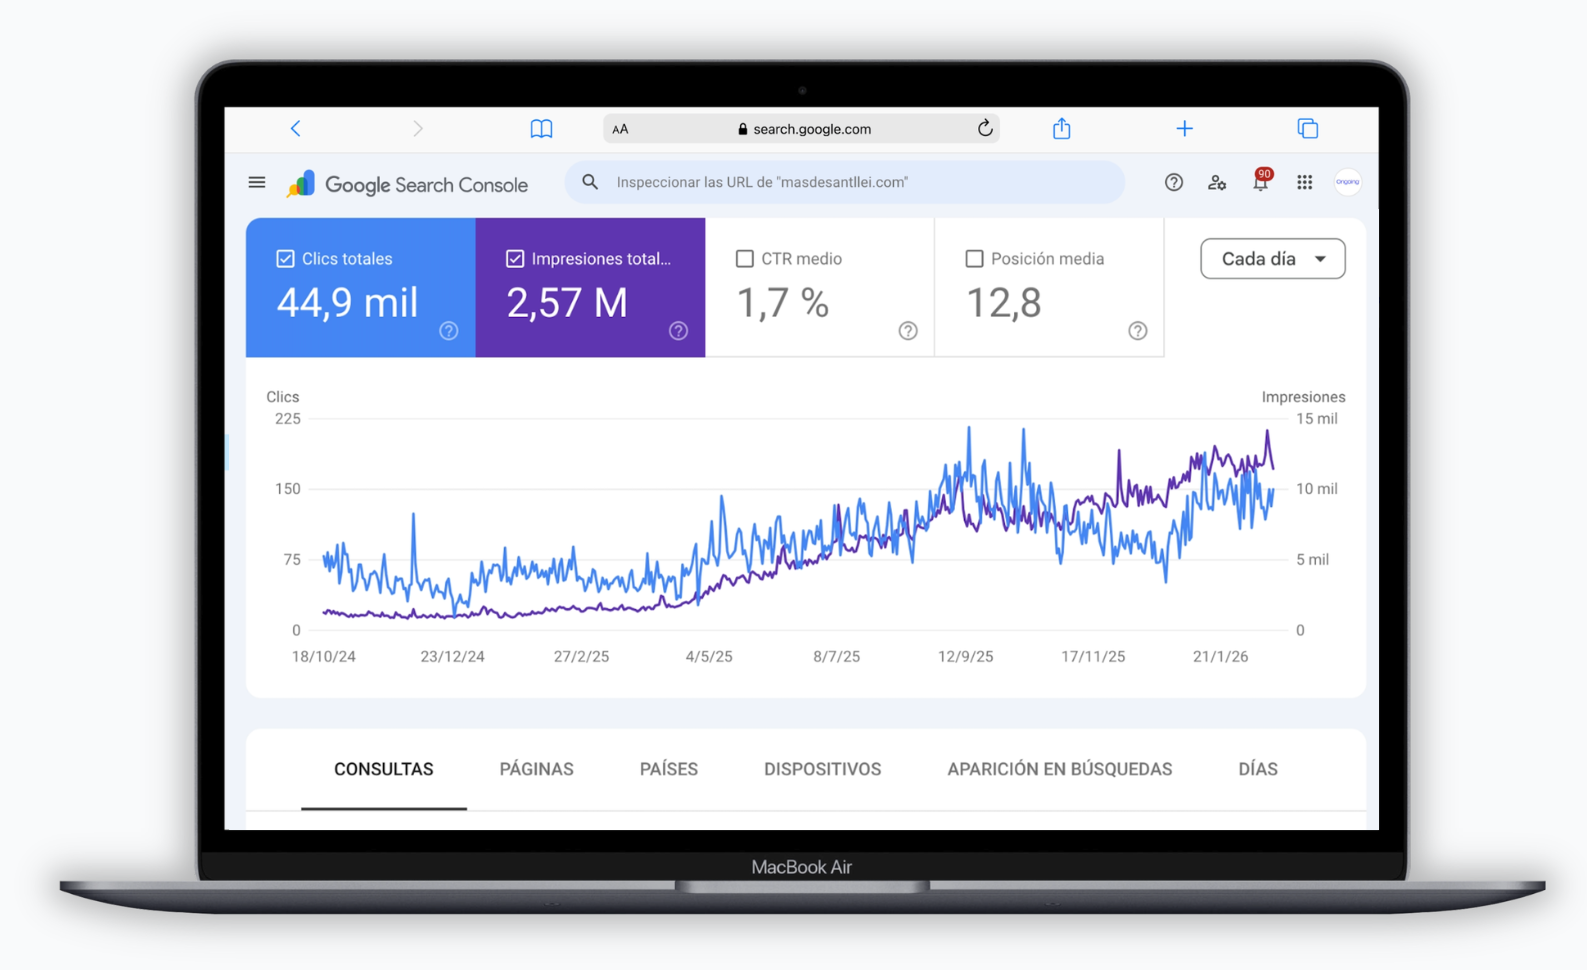Switch to the DISPOSITIVOS tab
1587x970 pixels.
coord(822,769)
